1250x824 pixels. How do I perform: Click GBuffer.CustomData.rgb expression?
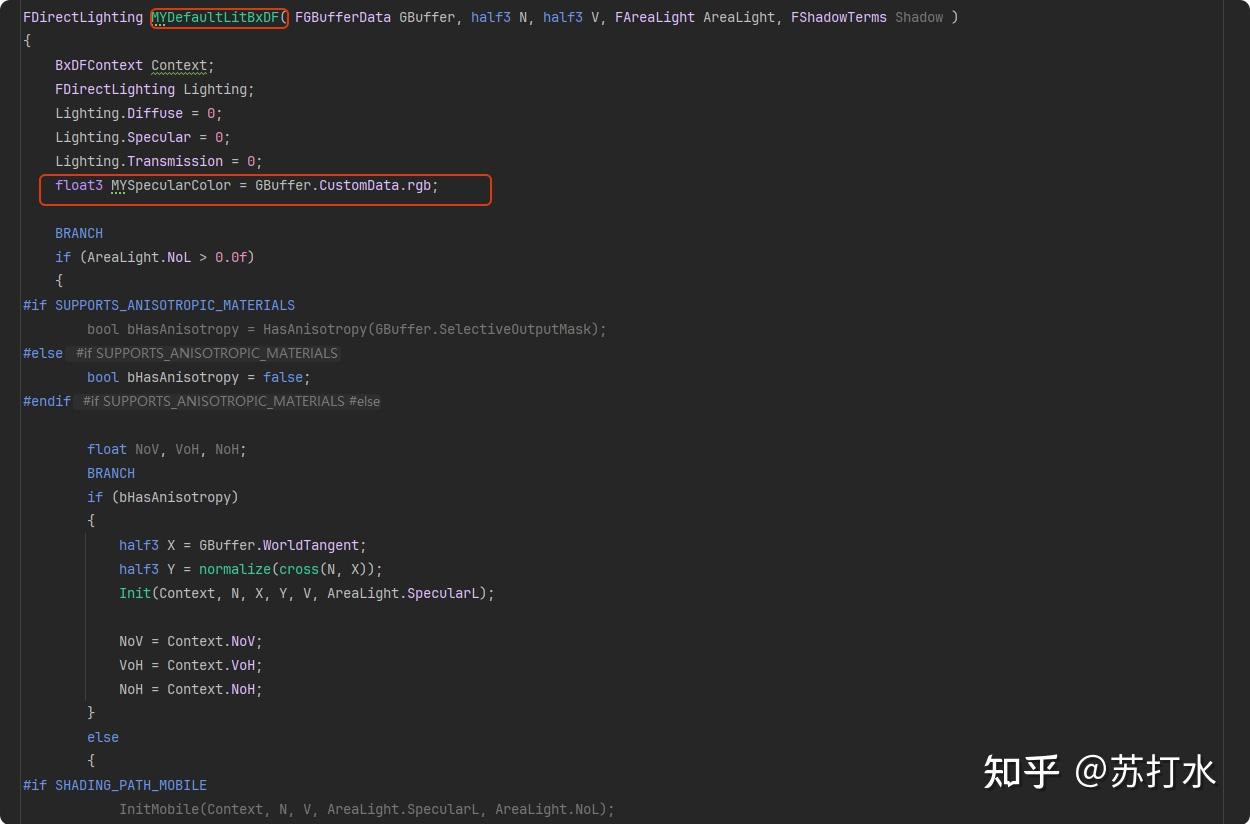[x=345, y=185]
